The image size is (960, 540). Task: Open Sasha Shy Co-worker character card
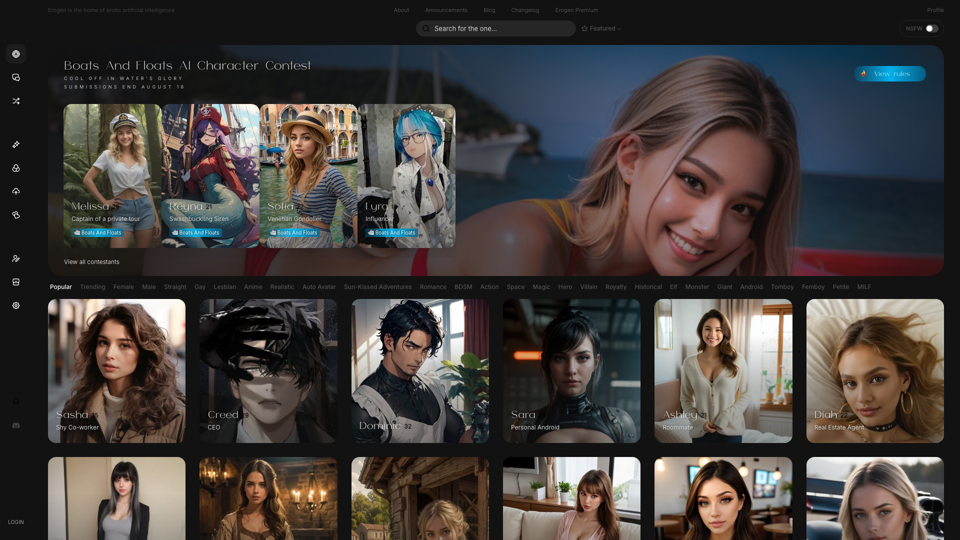click(x=116, y=370)
